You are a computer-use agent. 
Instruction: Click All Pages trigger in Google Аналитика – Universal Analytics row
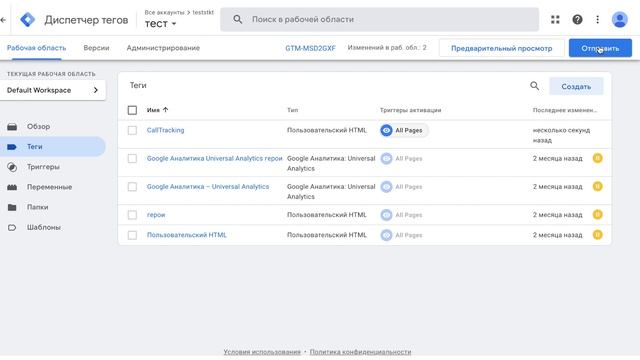[402, 187]
